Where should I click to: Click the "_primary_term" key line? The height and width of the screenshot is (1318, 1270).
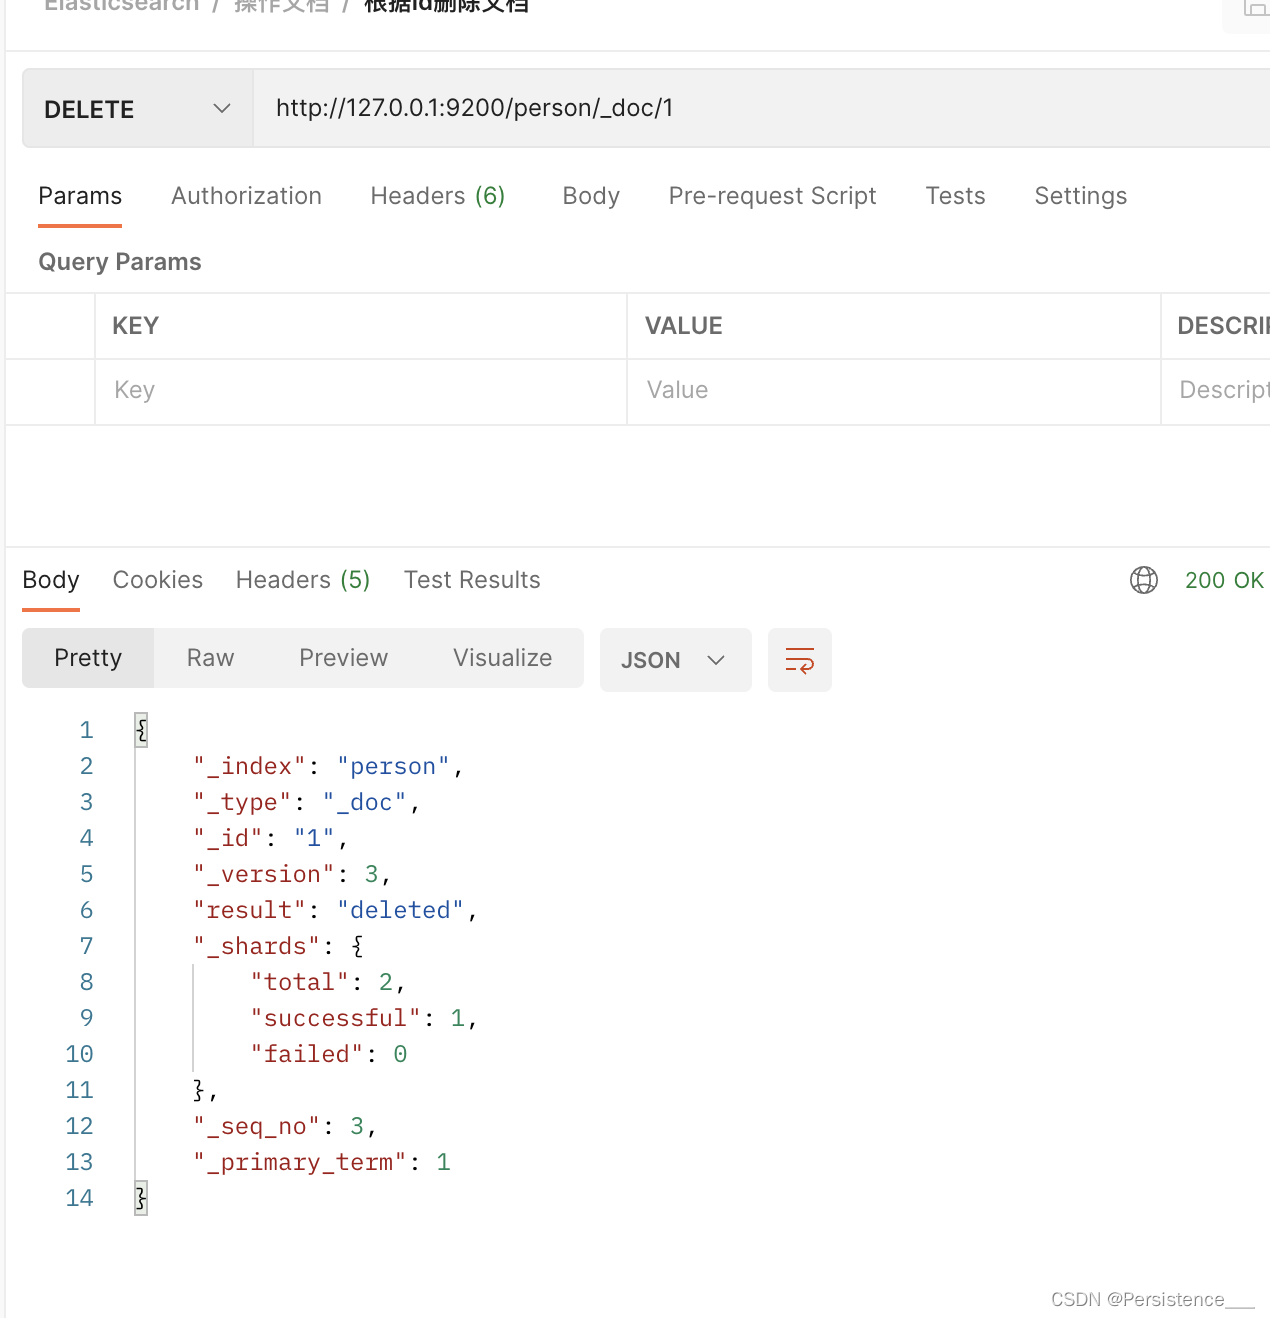tap(299, 1163)
